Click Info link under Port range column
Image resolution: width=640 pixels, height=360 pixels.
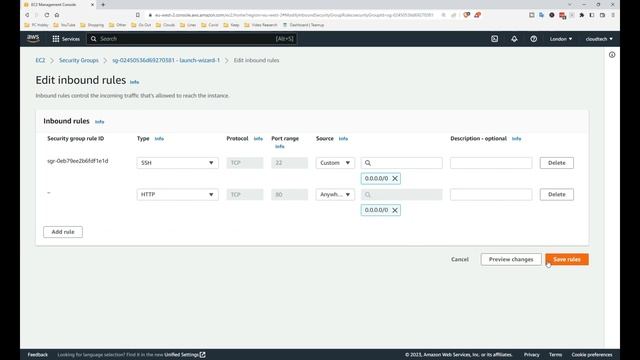280,146
